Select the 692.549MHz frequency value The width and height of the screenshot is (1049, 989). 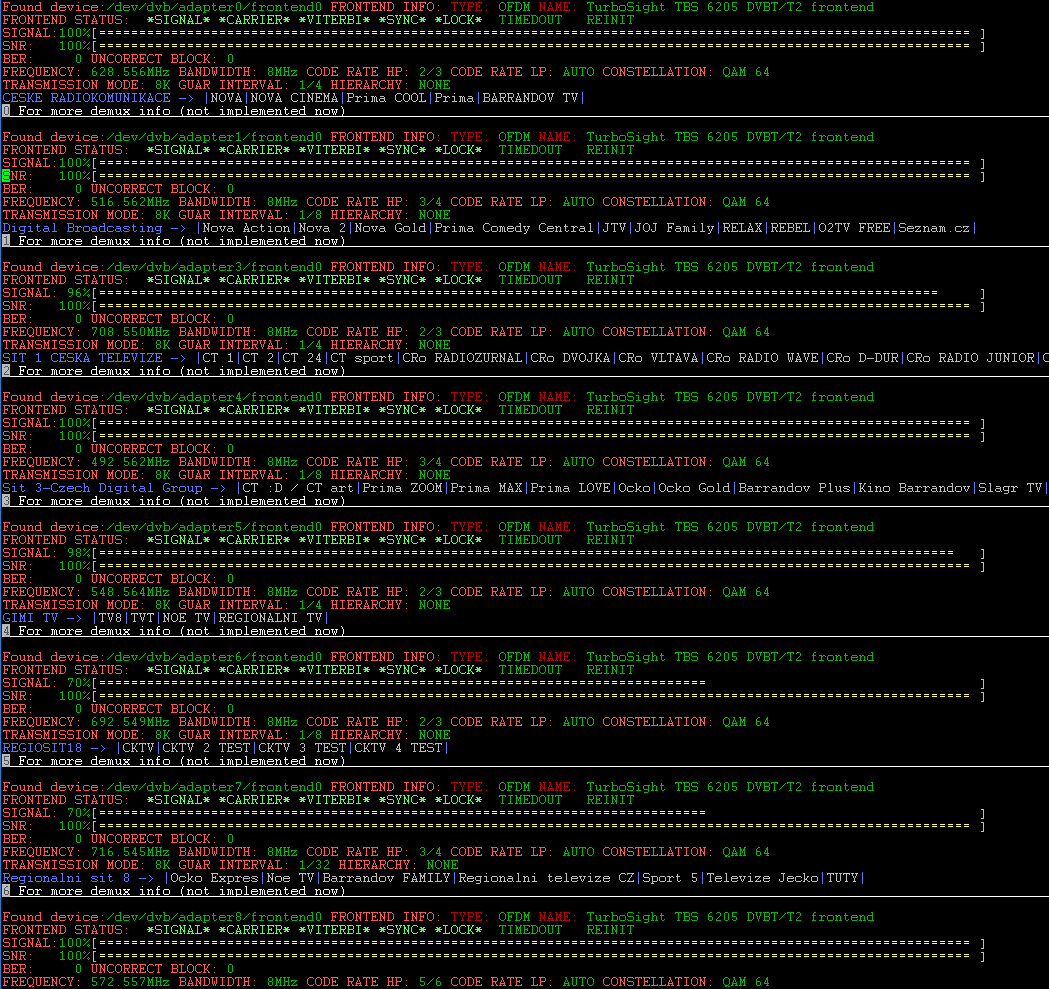click(130, 722)
